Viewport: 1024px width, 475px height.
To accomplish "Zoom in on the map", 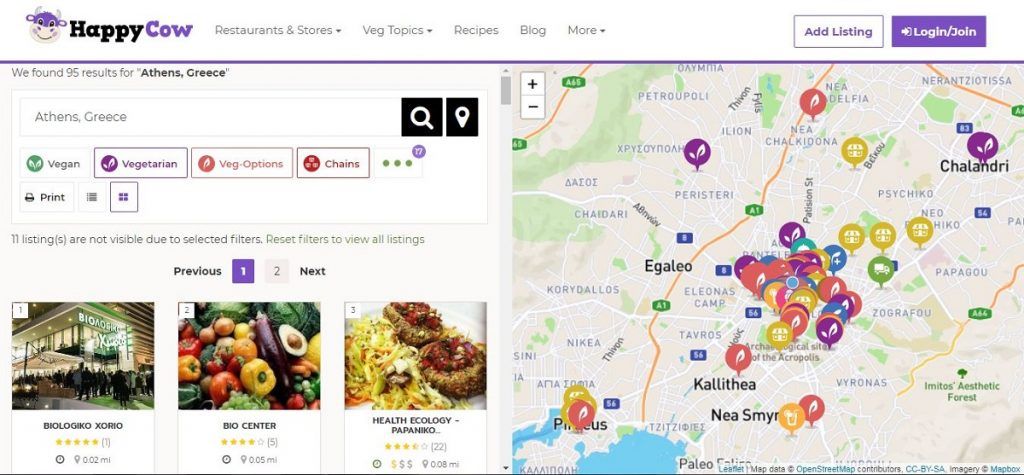I will (x=533, y=84).
